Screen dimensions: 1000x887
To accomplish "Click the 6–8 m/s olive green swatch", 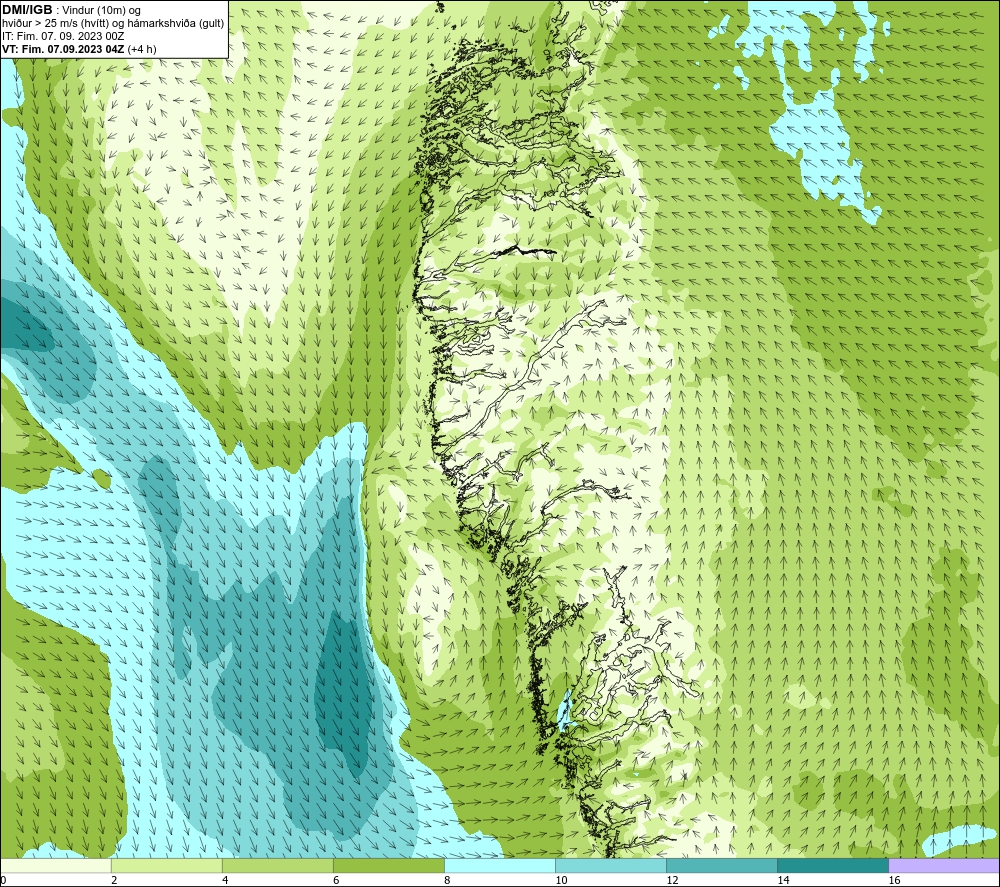I will [x=388, y=866].
